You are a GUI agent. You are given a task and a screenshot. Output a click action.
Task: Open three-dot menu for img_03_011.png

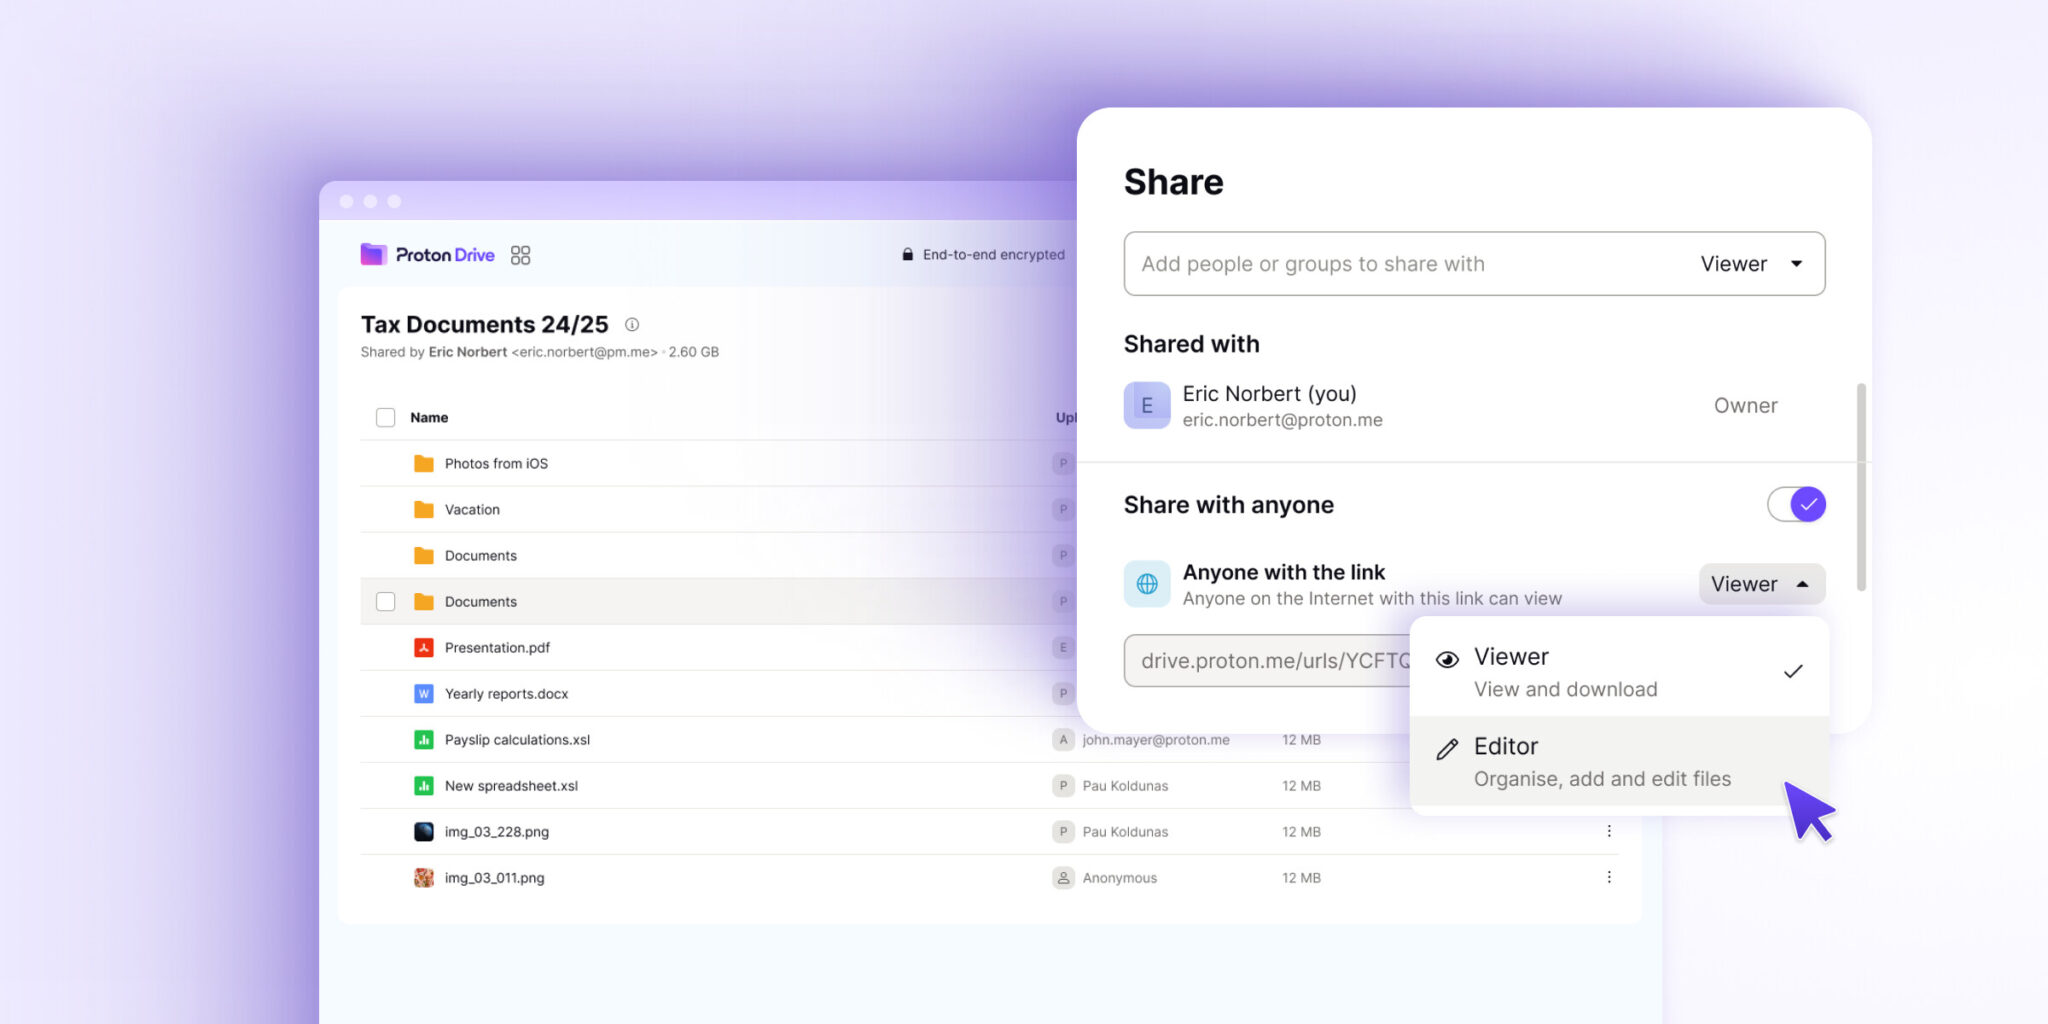point(1609,877)
